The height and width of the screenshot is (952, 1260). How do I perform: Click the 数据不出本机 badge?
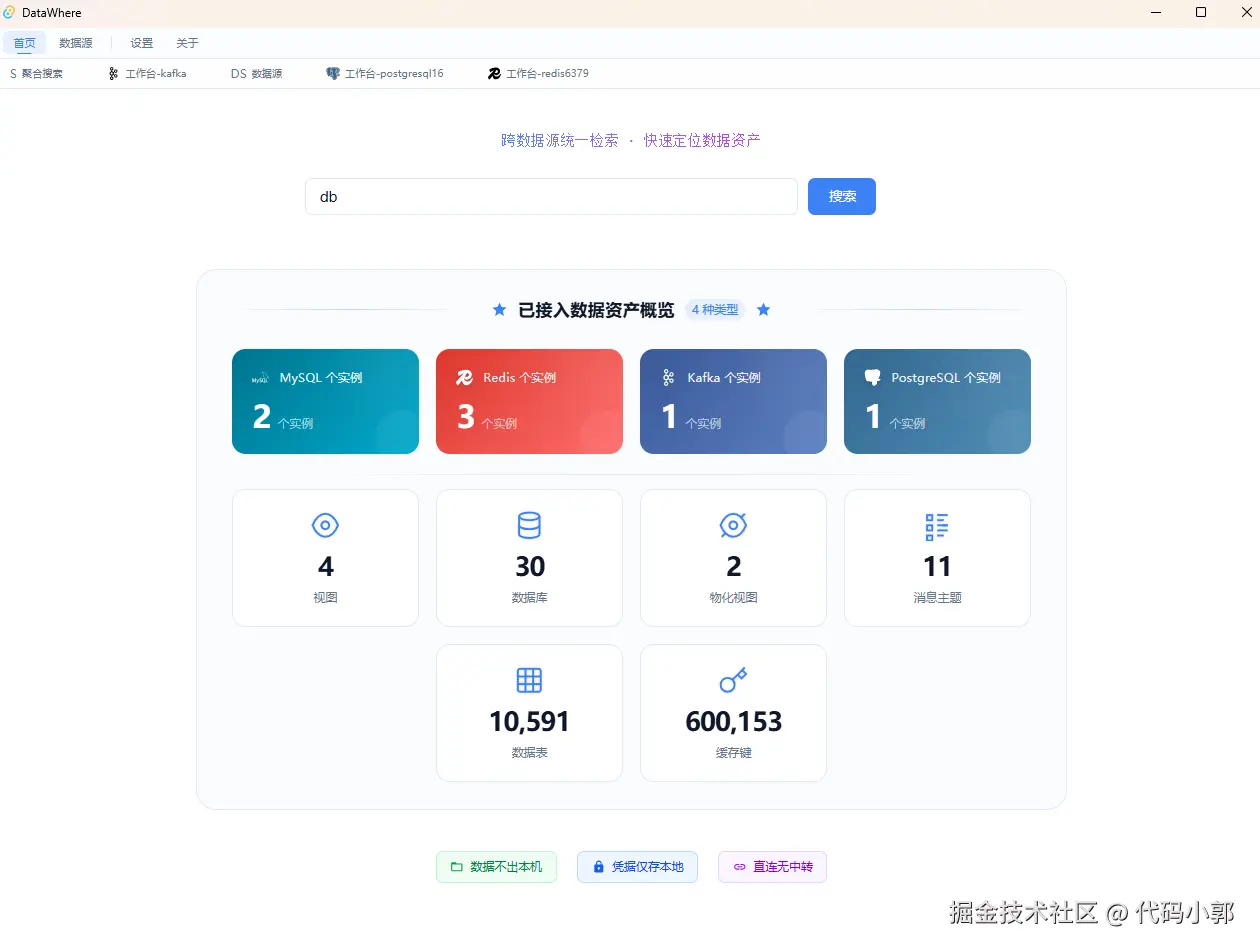[x=496, y=867]
